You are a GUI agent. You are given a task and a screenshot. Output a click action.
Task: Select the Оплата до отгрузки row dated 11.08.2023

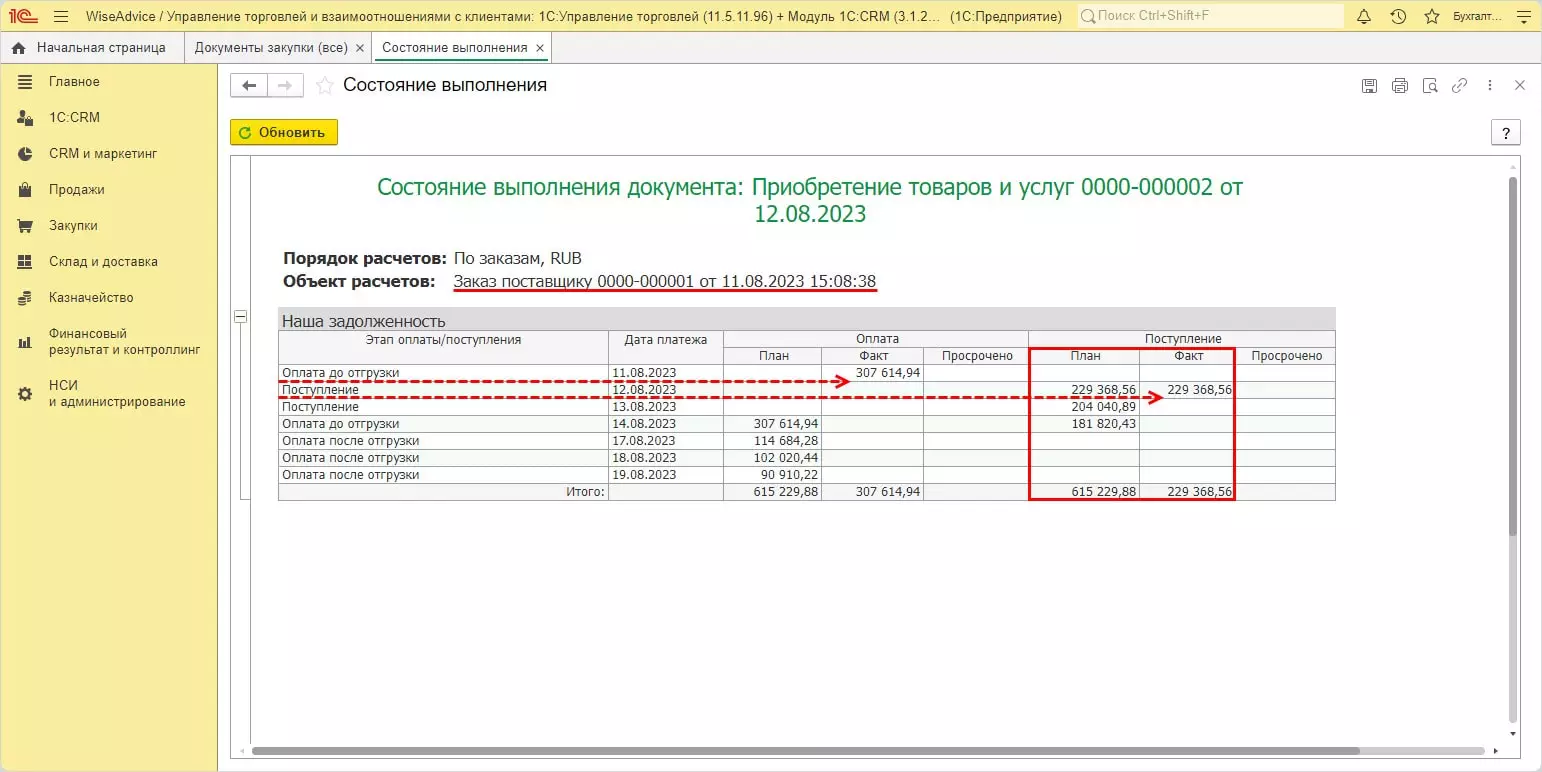click(x=806, y=373)
